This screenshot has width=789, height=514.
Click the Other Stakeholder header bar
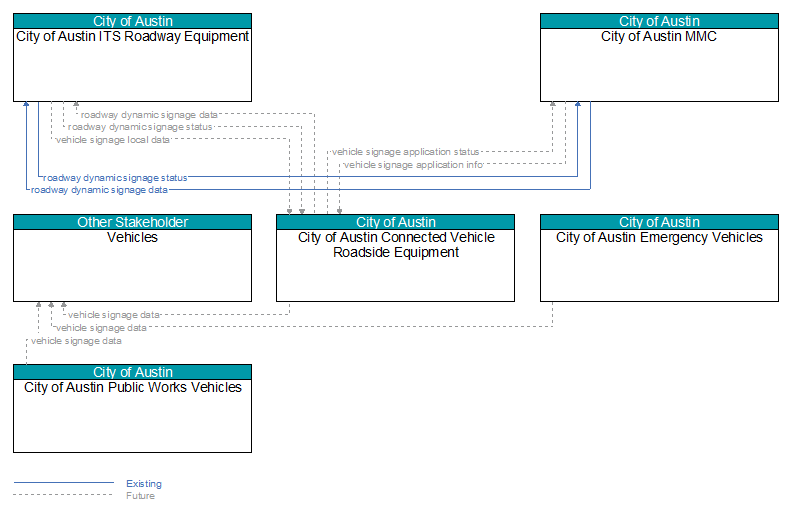[x=132, y=222]
